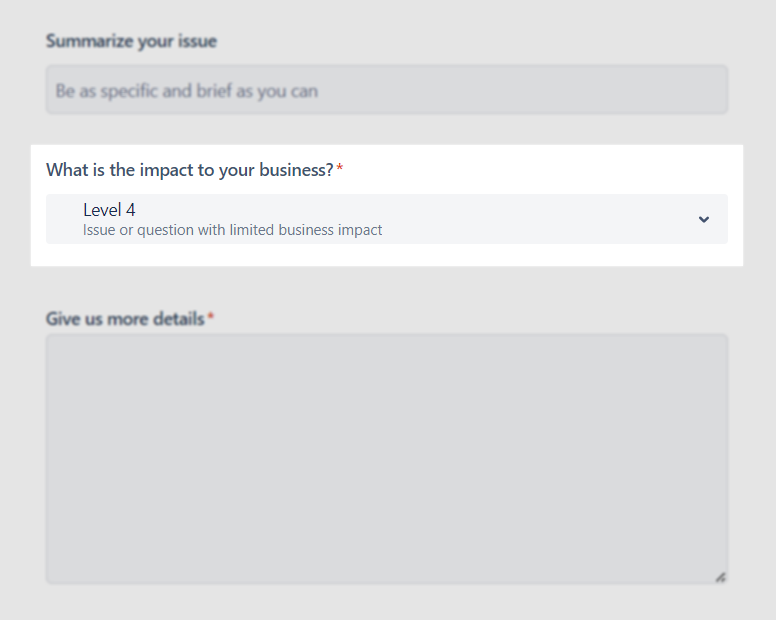Click the middle of the details text area
Screen dimensions: 776x620
click(x=387, y=459)
